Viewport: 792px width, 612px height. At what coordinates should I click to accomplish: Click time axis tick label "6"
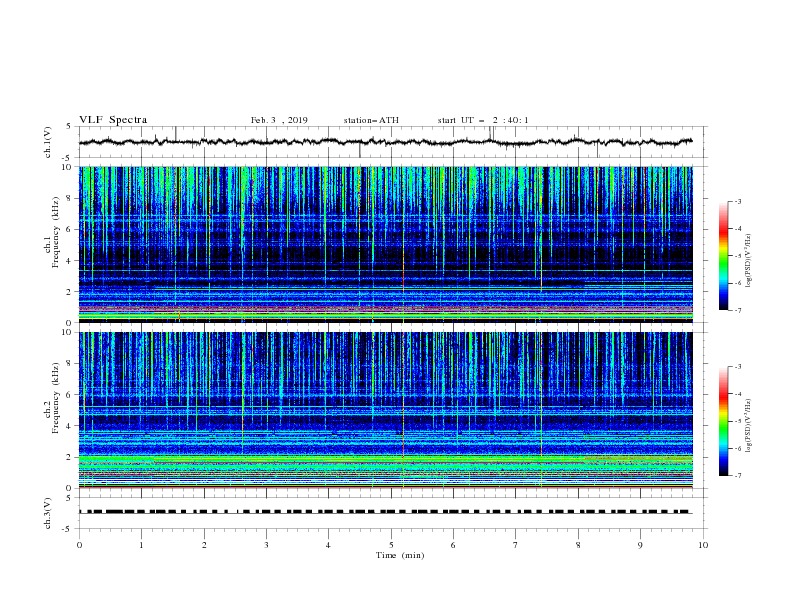[x=453, y=545]
